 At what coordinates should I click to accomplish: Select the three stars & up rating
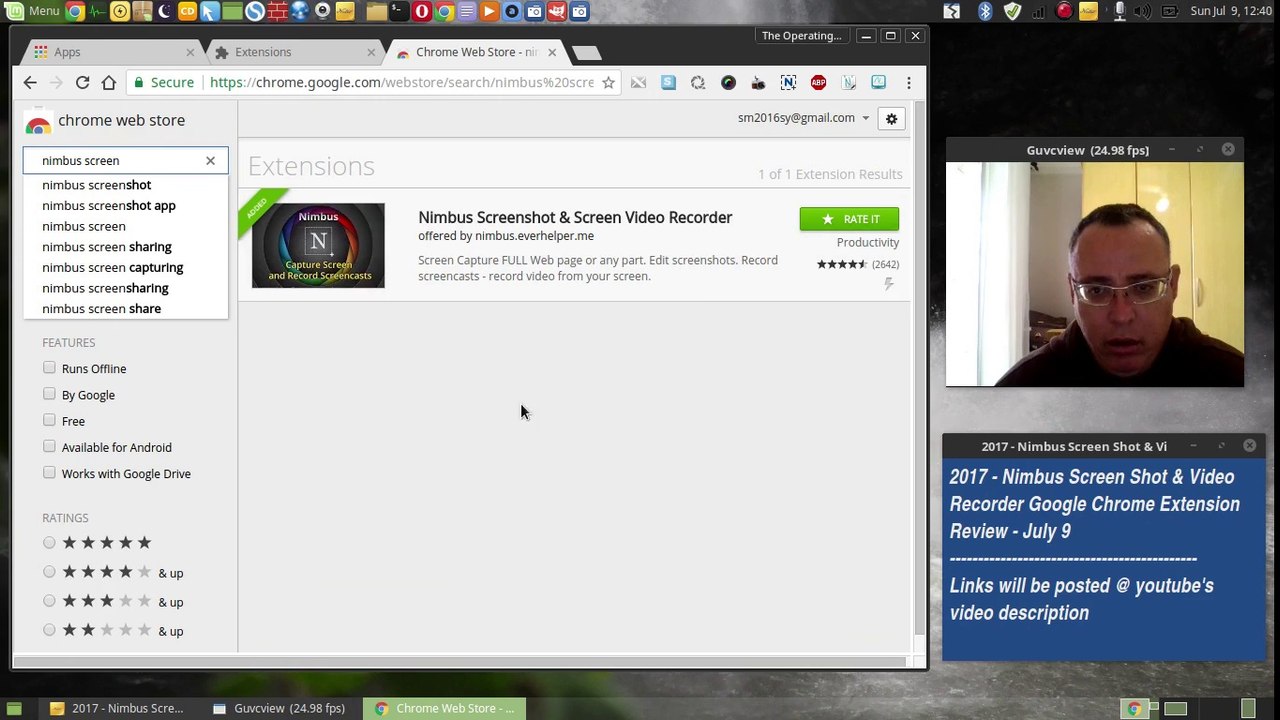click(49, 601)
